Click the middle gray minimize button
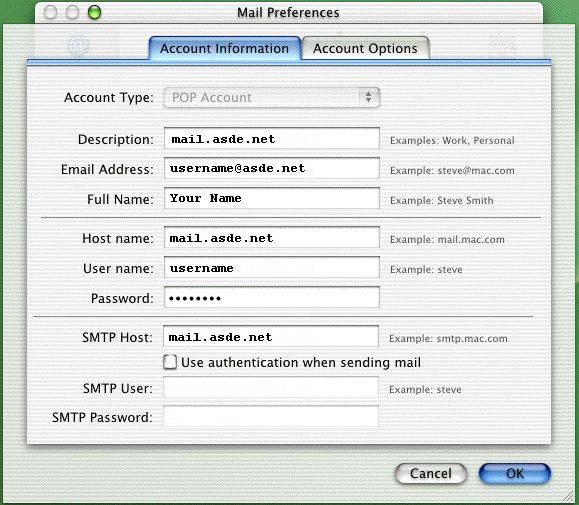The height and width of the screenshot is (505, 579). (72, 12)
